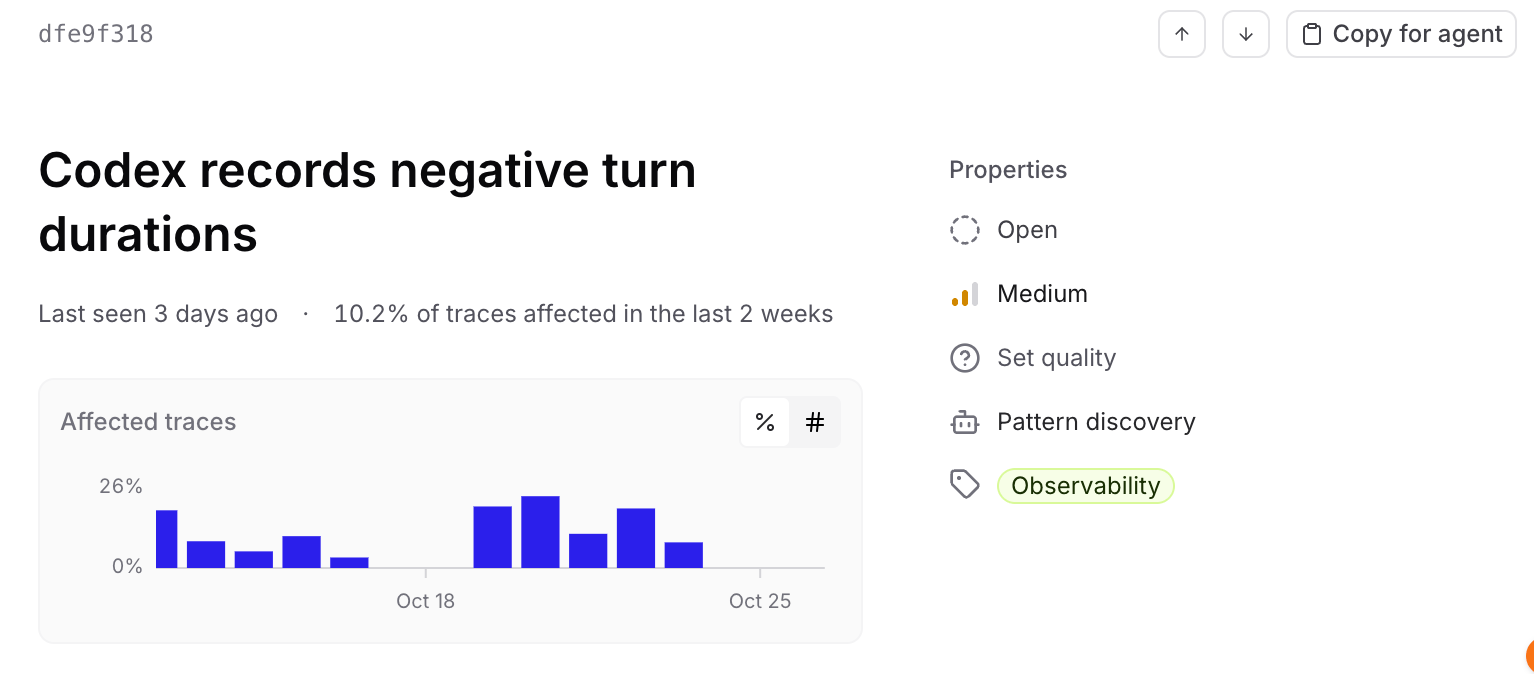
Task: Click the tallest bar in the Affected traces chart
Action: [x=540, y=532]
